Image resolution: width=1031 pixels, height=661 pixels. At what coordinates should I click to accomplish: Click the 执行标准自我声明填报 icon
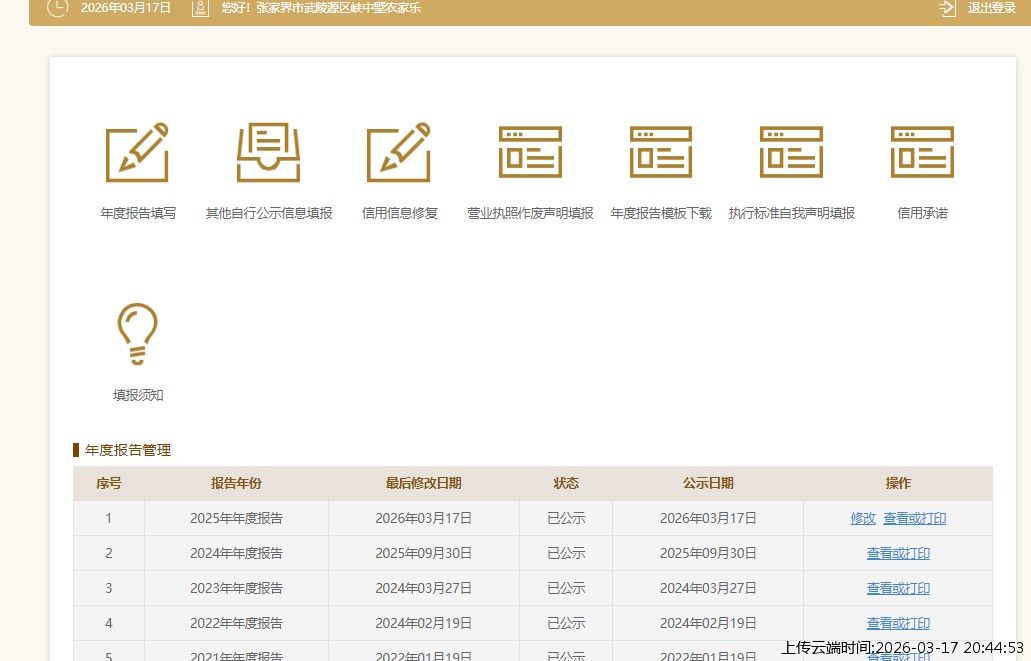point(791,152)
